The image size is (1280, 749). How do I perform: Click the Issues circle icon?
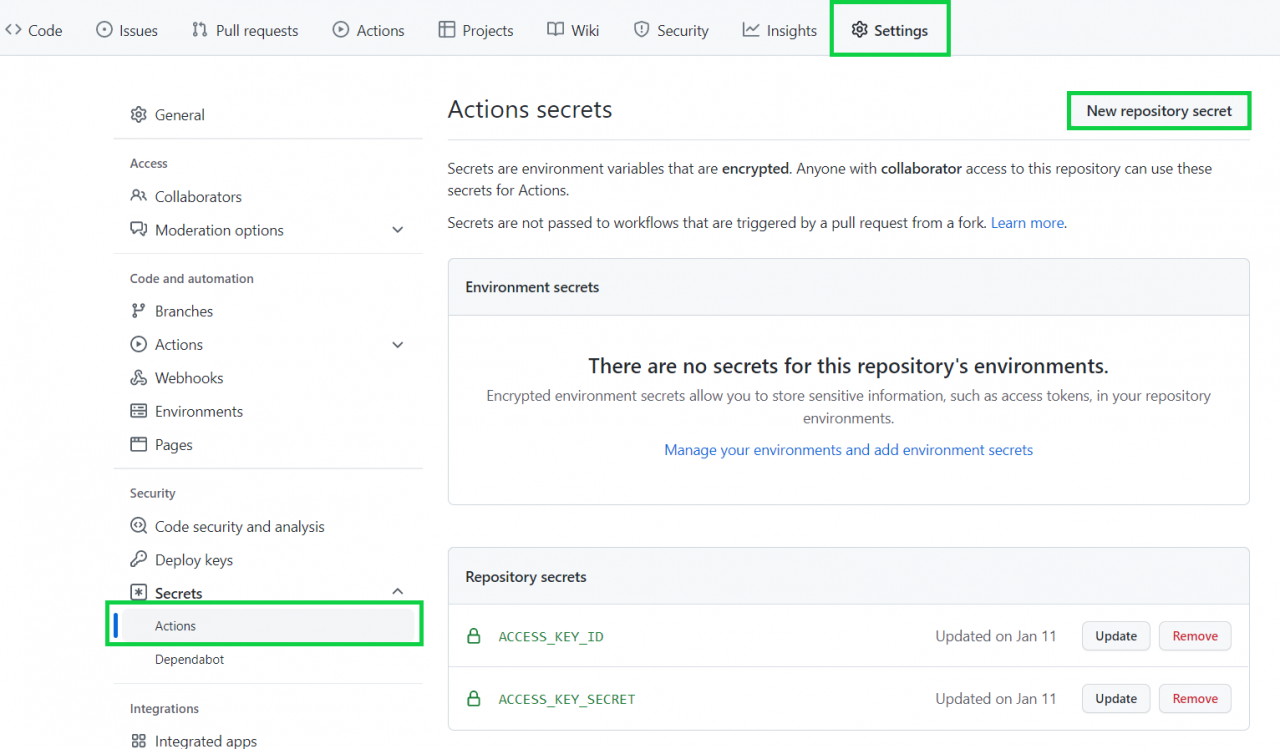pos(104,30)
